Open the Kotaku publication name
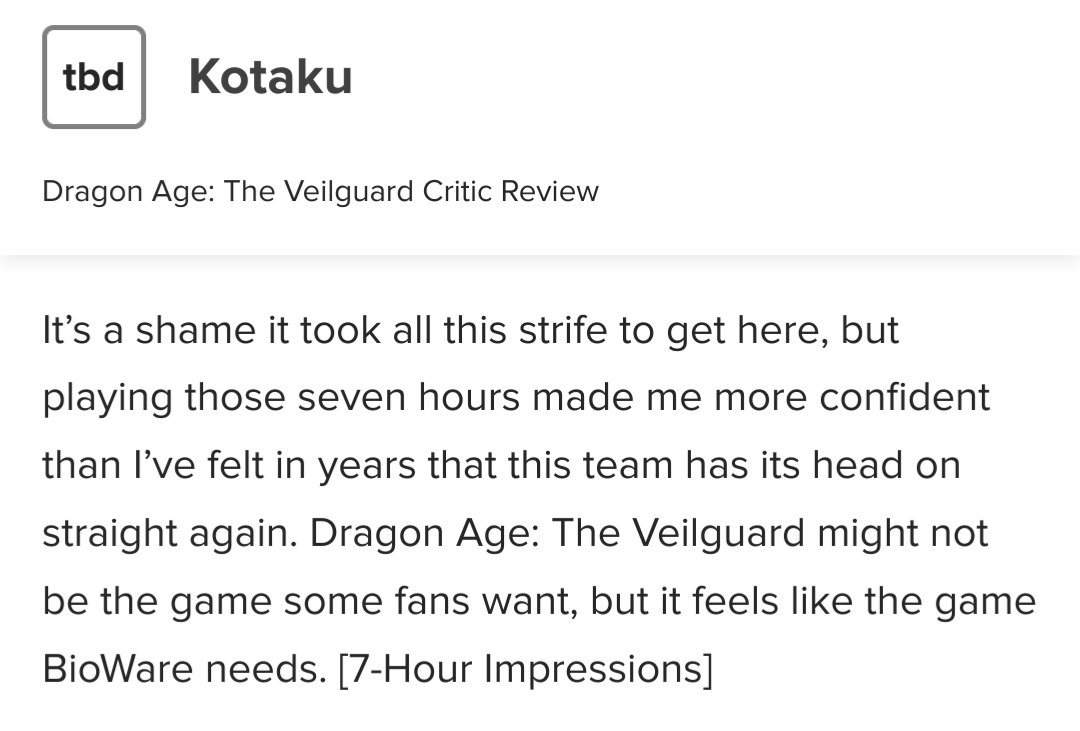This screenshot has width=1080, height=731. tap(270, 77)
